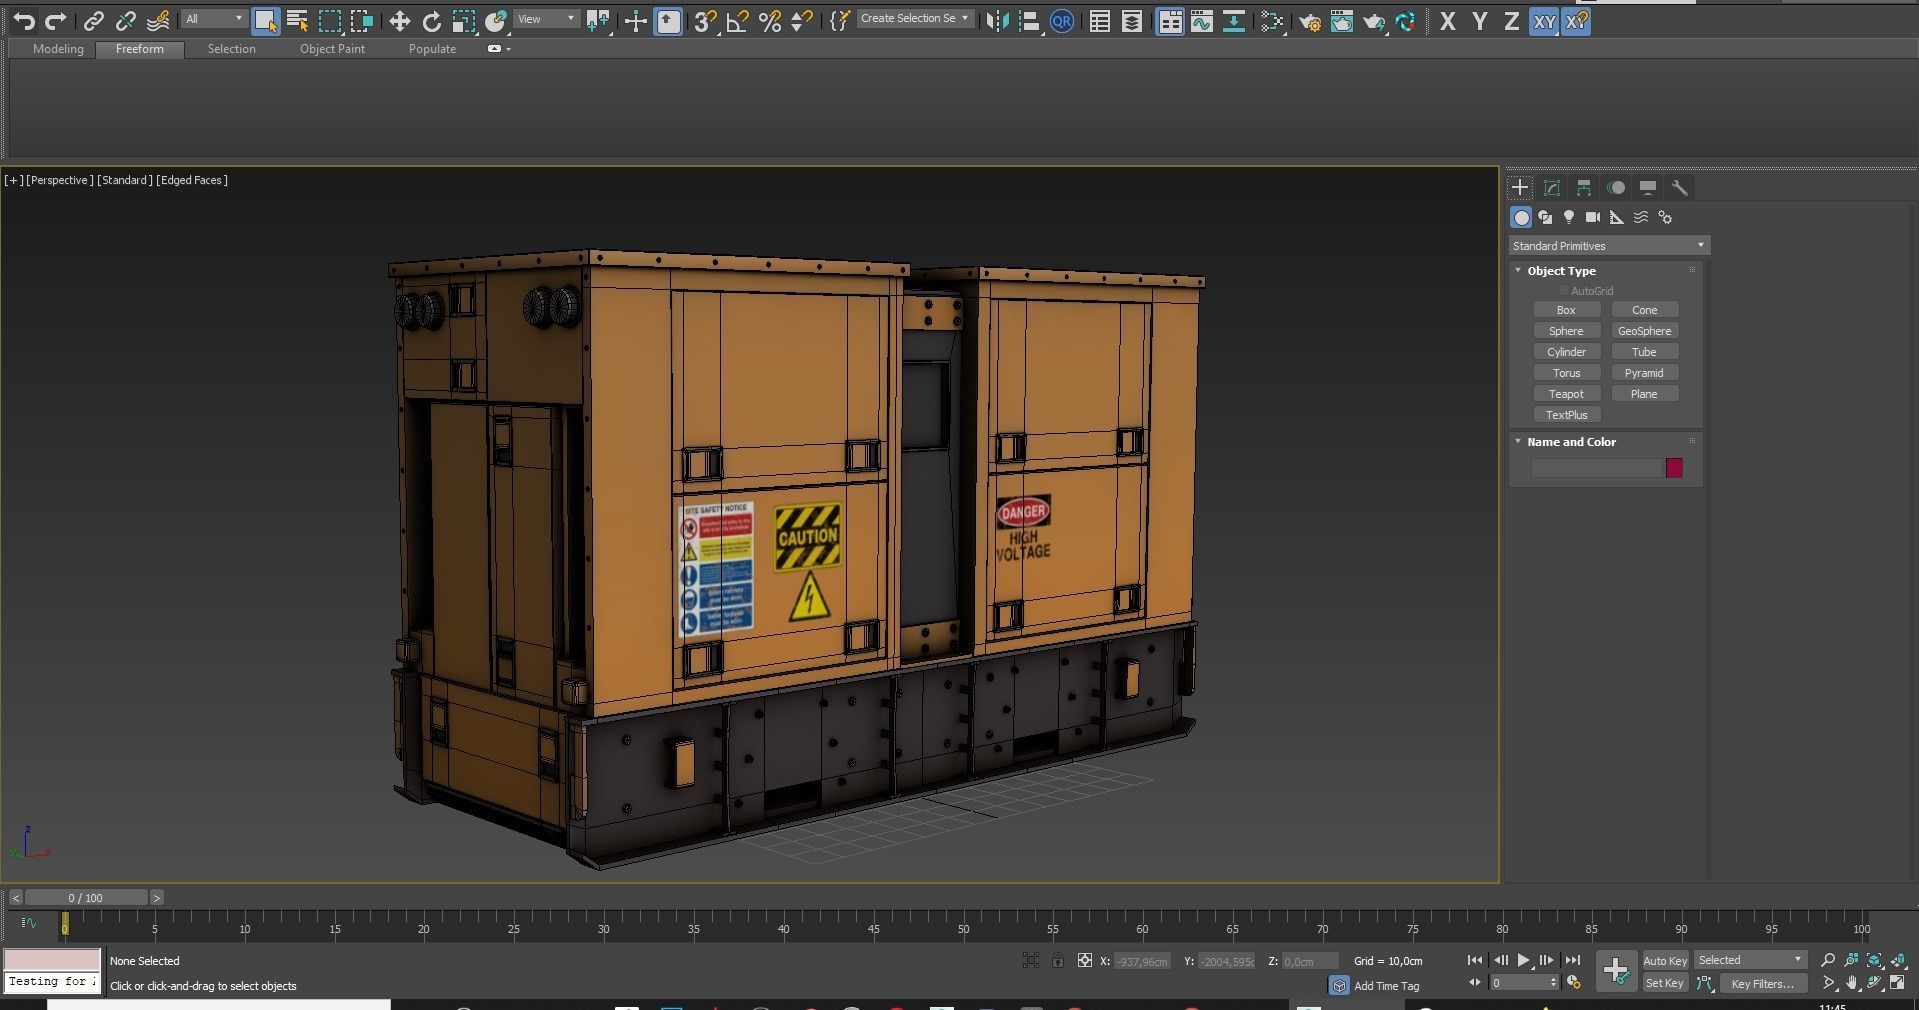Click the time slider 0 / 100
The image size is (1919, 1010).
86,898
